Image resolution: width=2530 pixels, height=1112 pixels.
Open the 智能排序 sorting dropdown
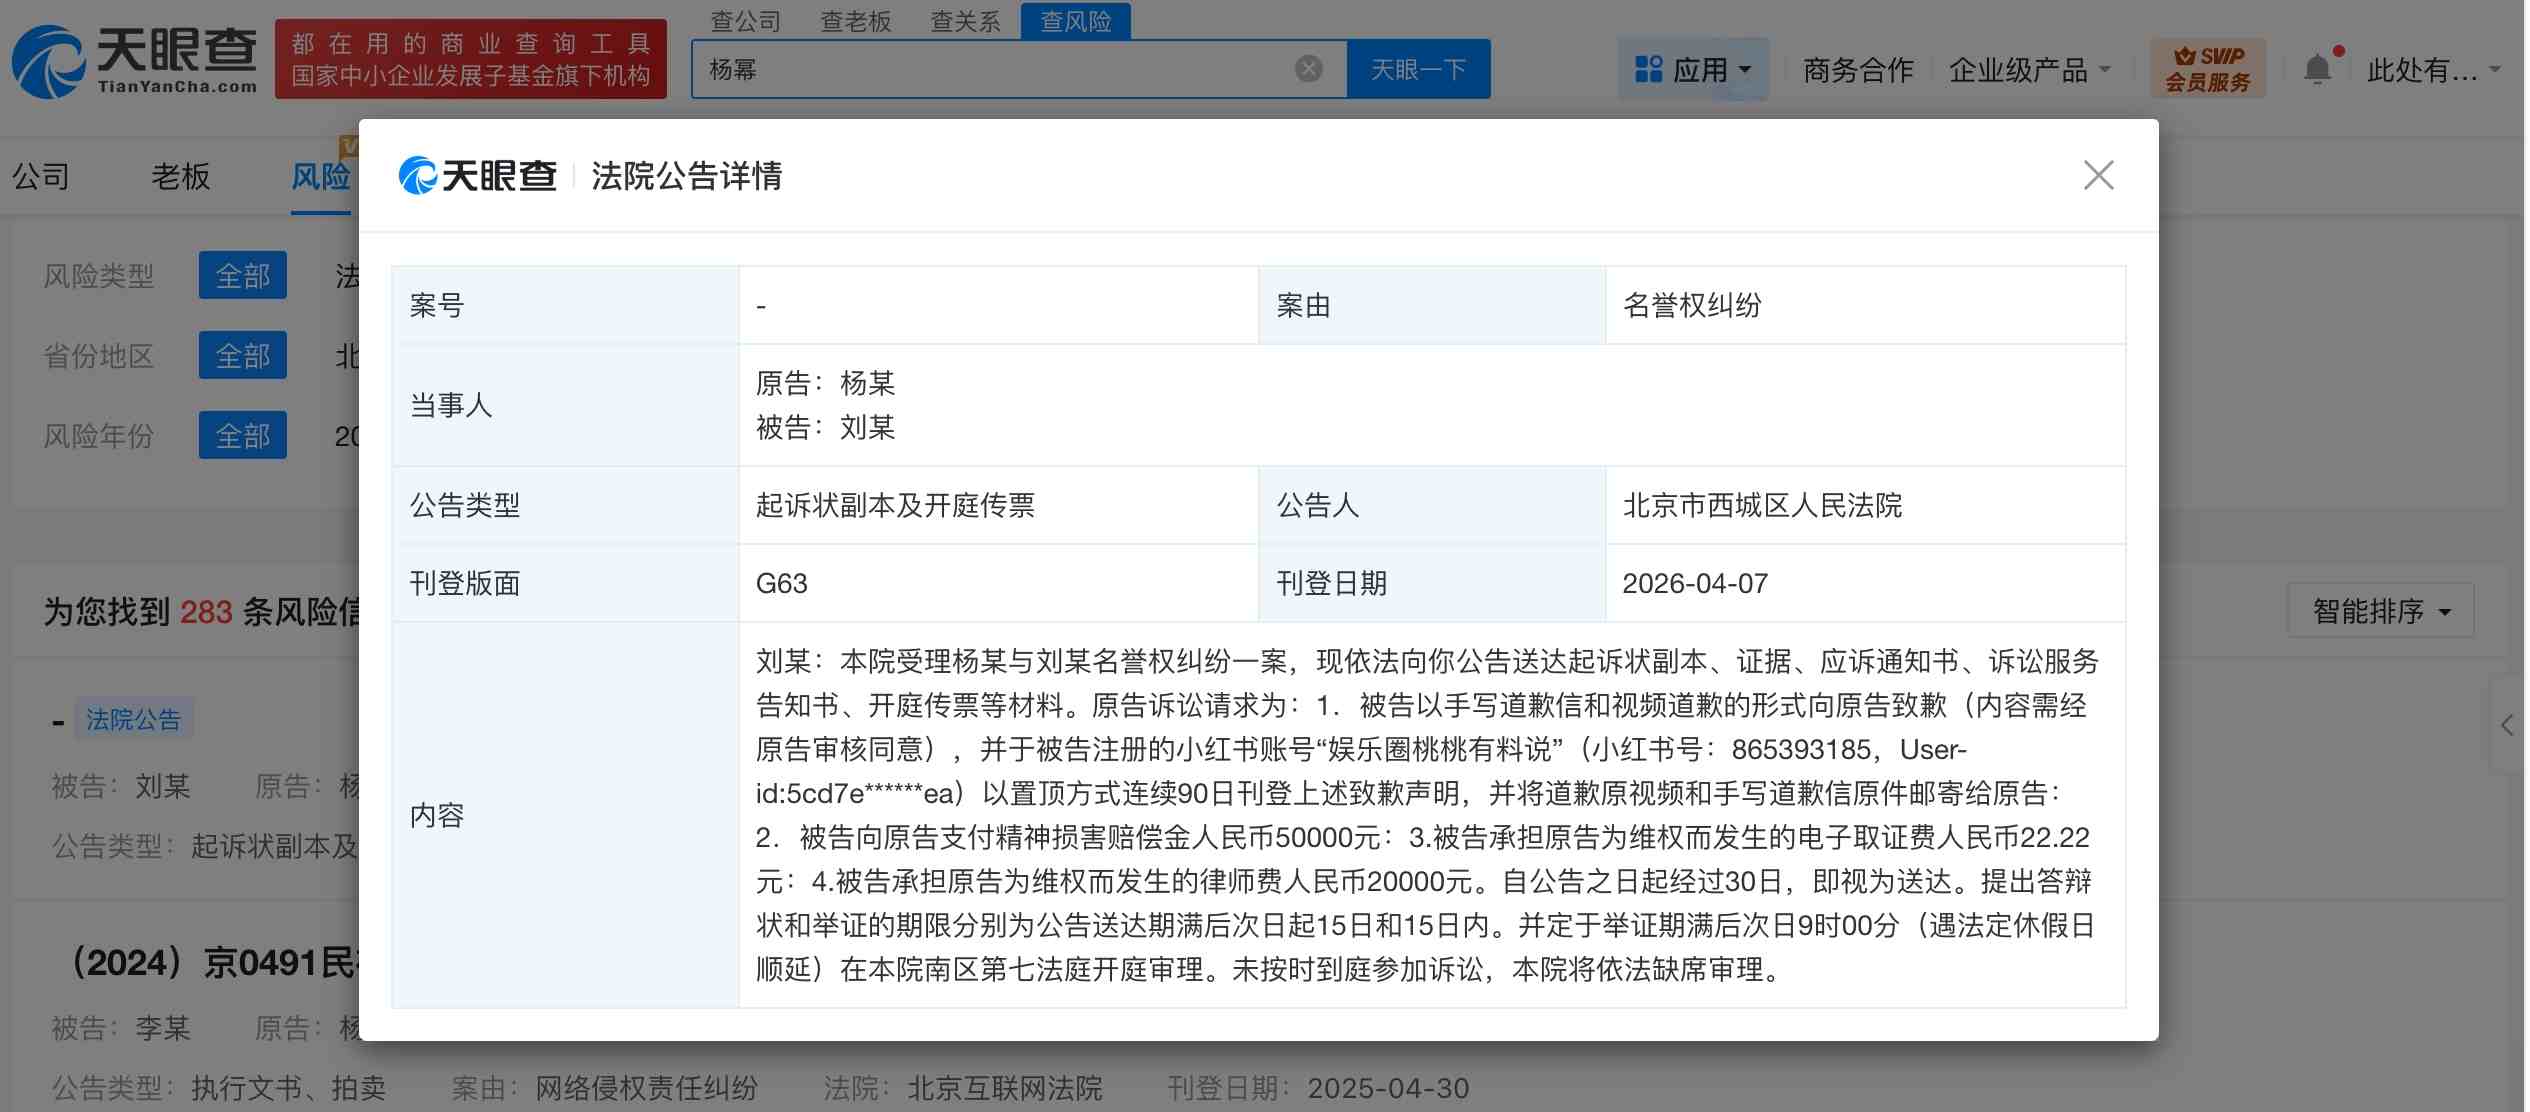(x=2380, y=609)
